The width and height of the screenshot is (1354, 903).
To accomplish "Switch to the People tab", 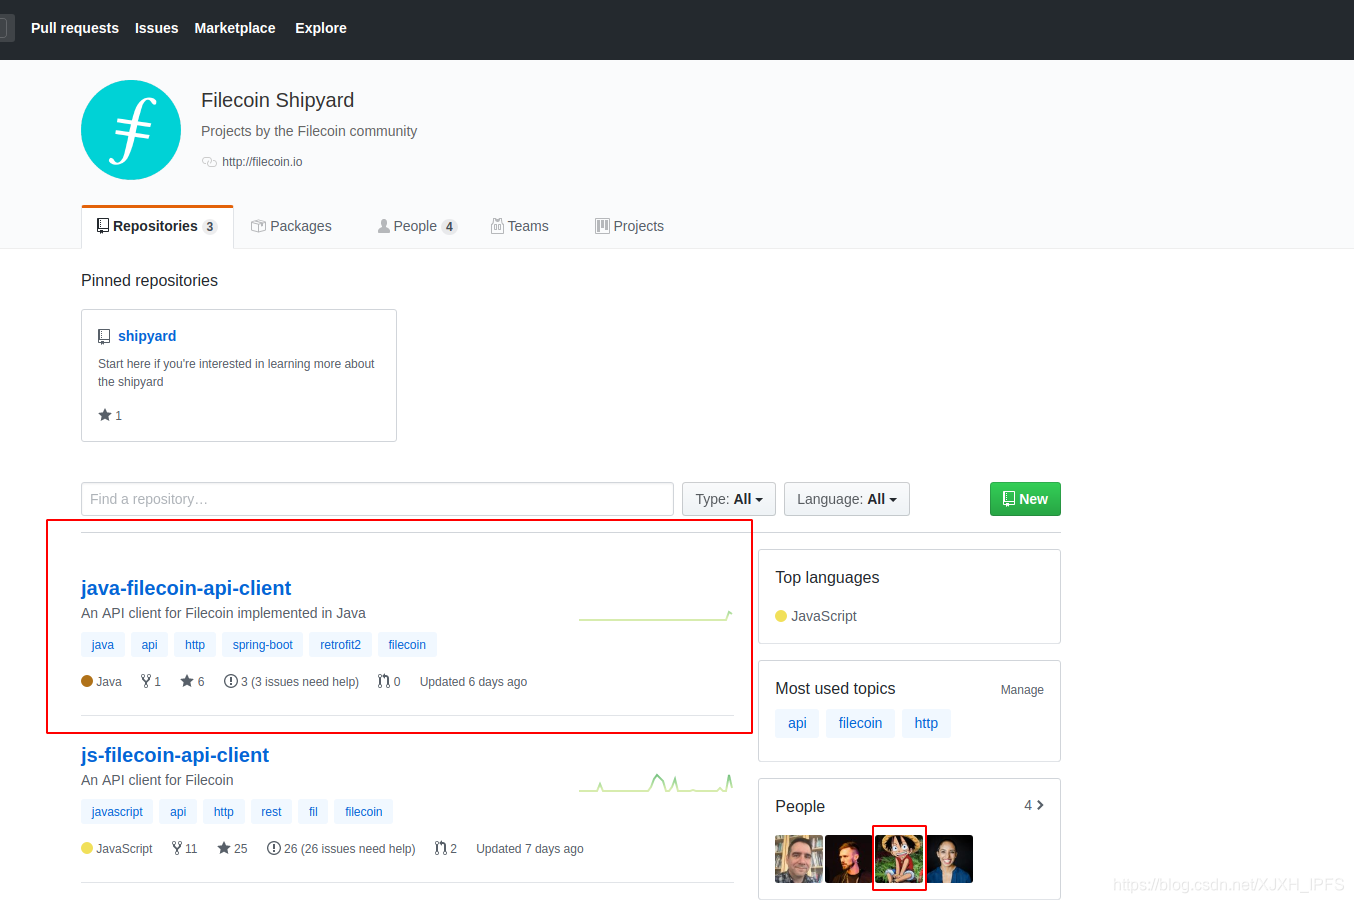I will (417, 226).
